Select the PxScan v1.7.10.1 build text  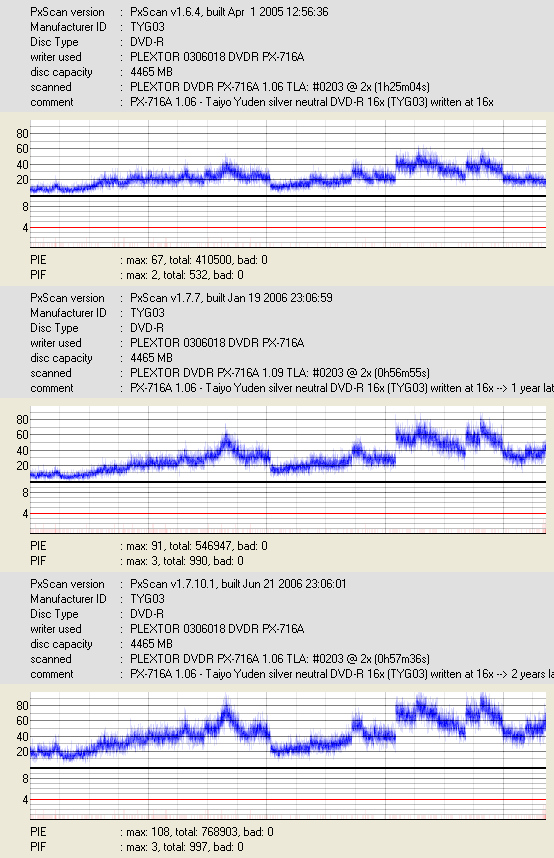[x=238, y=584]
